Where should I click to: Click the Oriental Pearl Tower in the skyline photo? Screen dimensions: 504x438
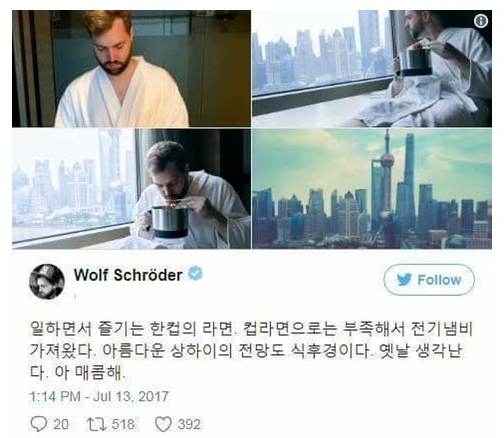[x=386, y=180]
